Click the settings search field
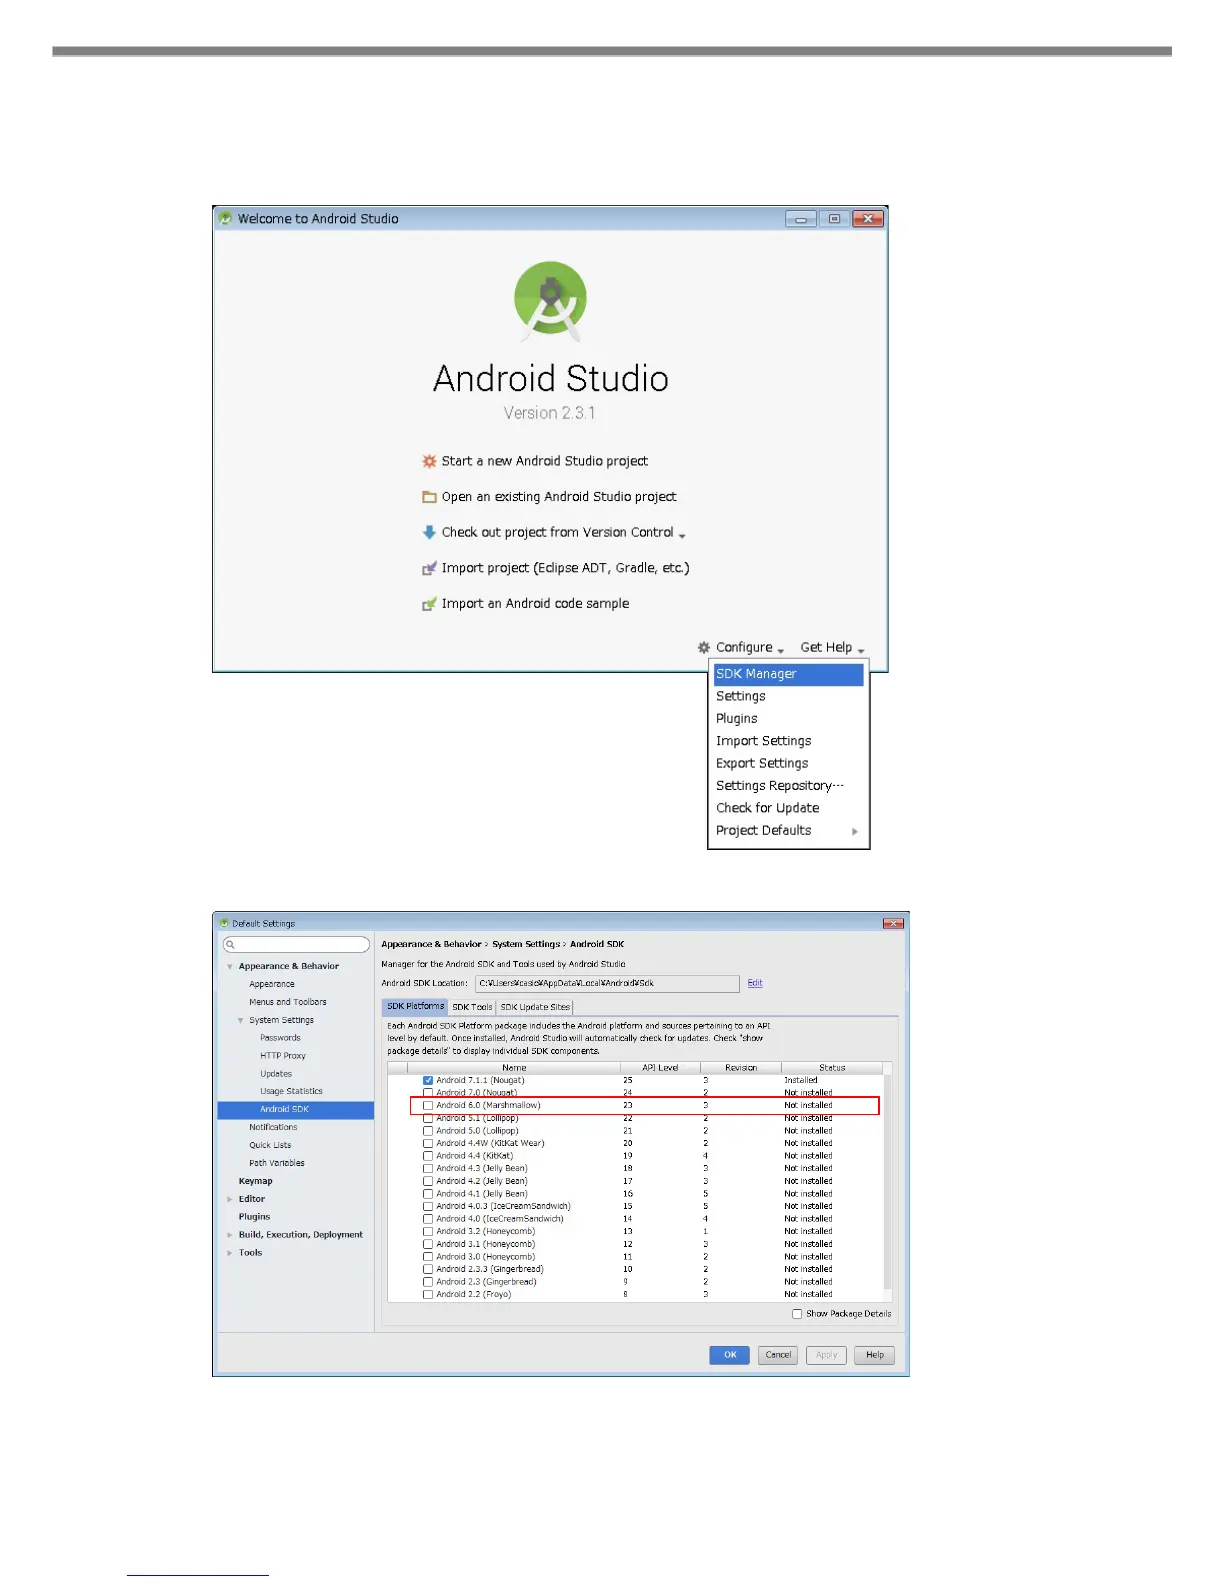 [x=296, y=945]
